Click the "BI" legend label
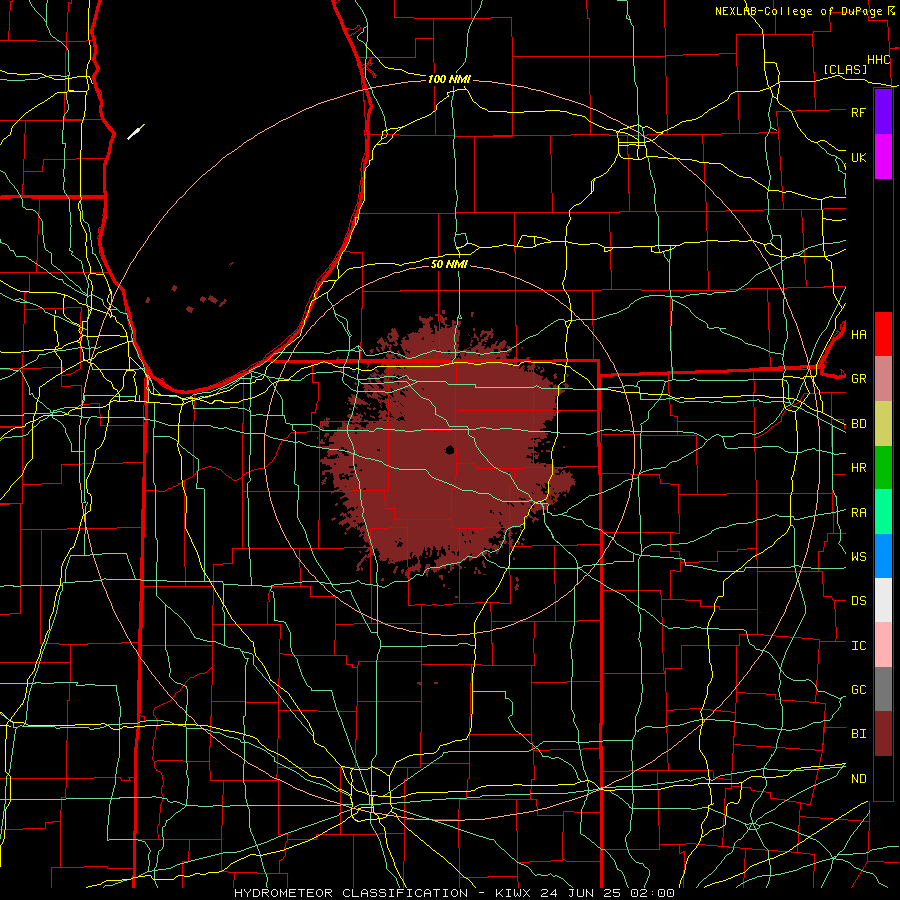Viewport: 900px width, 900px height. (x=858, y=734)
